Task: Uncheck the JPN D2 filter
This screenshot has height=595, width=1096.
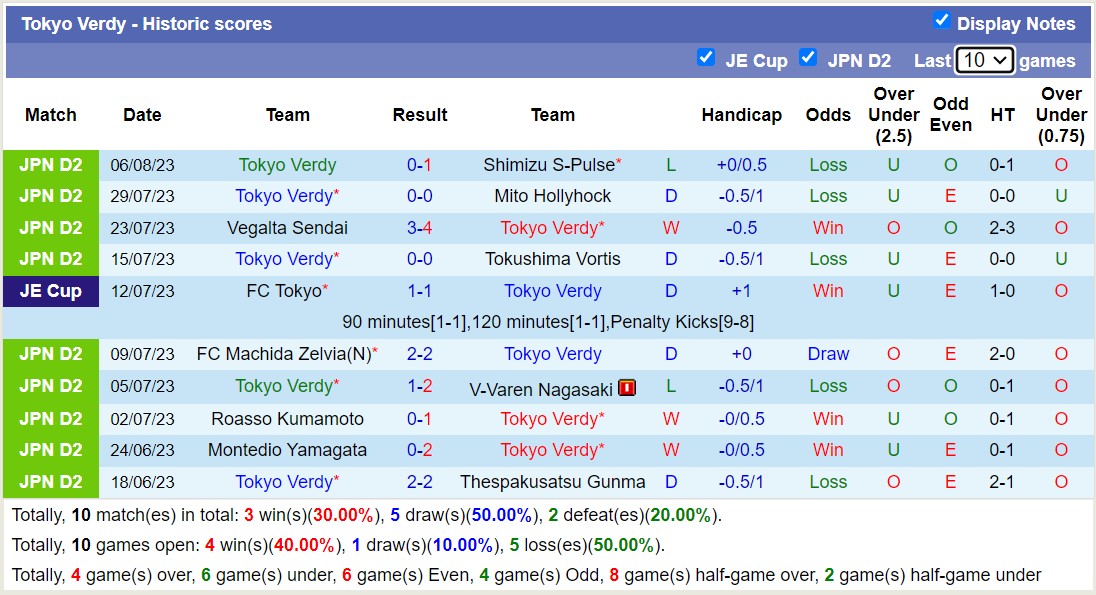Action: point(808,57)
